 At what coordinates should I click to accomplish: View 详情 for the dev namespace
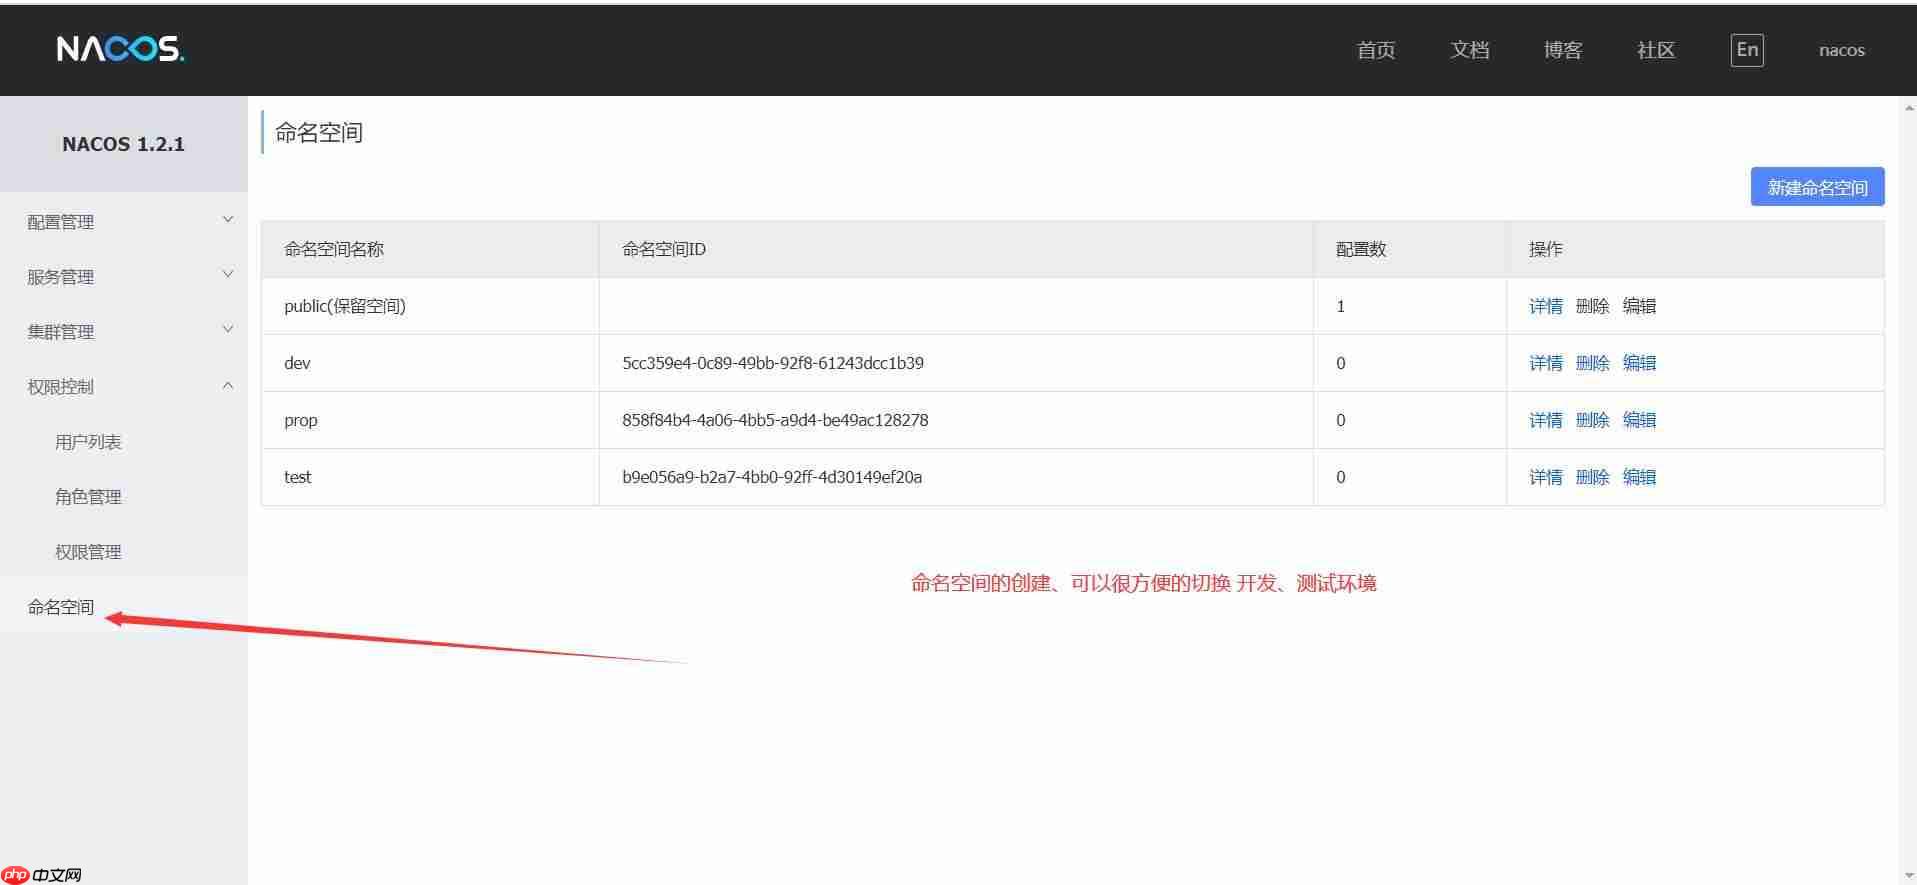click(1545, 363)
